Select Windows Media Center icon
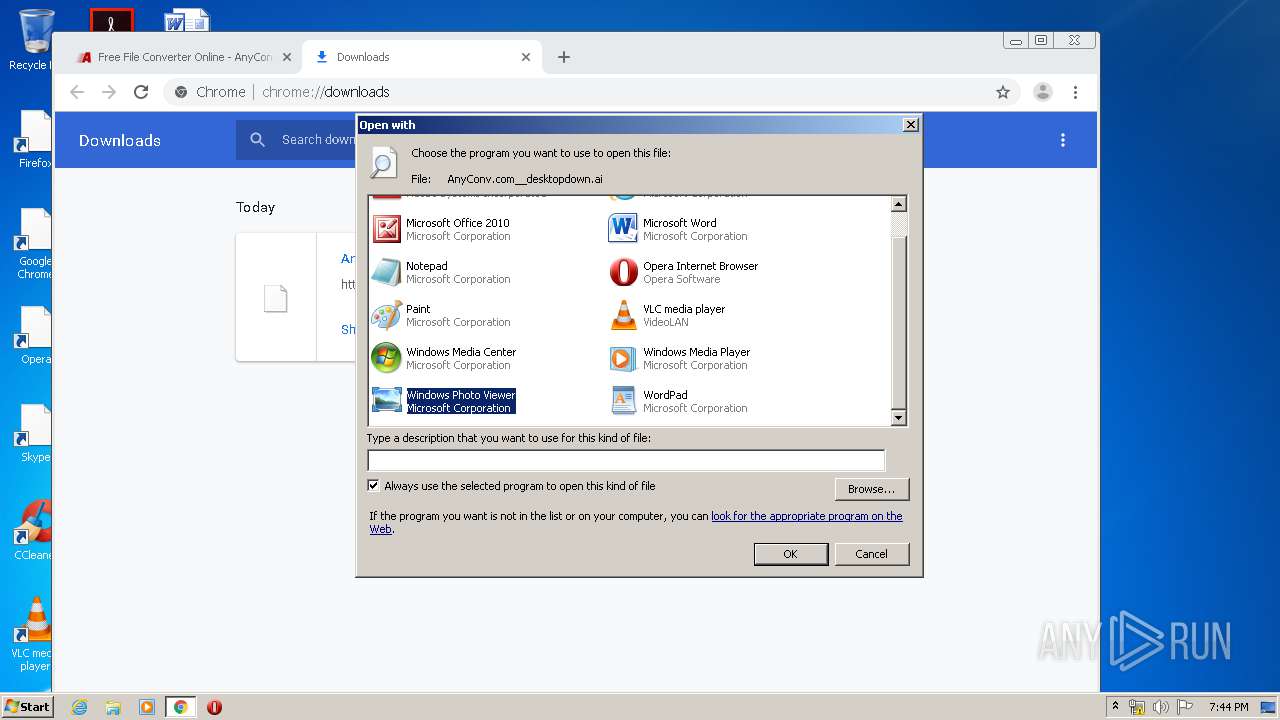 click(386, 358)
